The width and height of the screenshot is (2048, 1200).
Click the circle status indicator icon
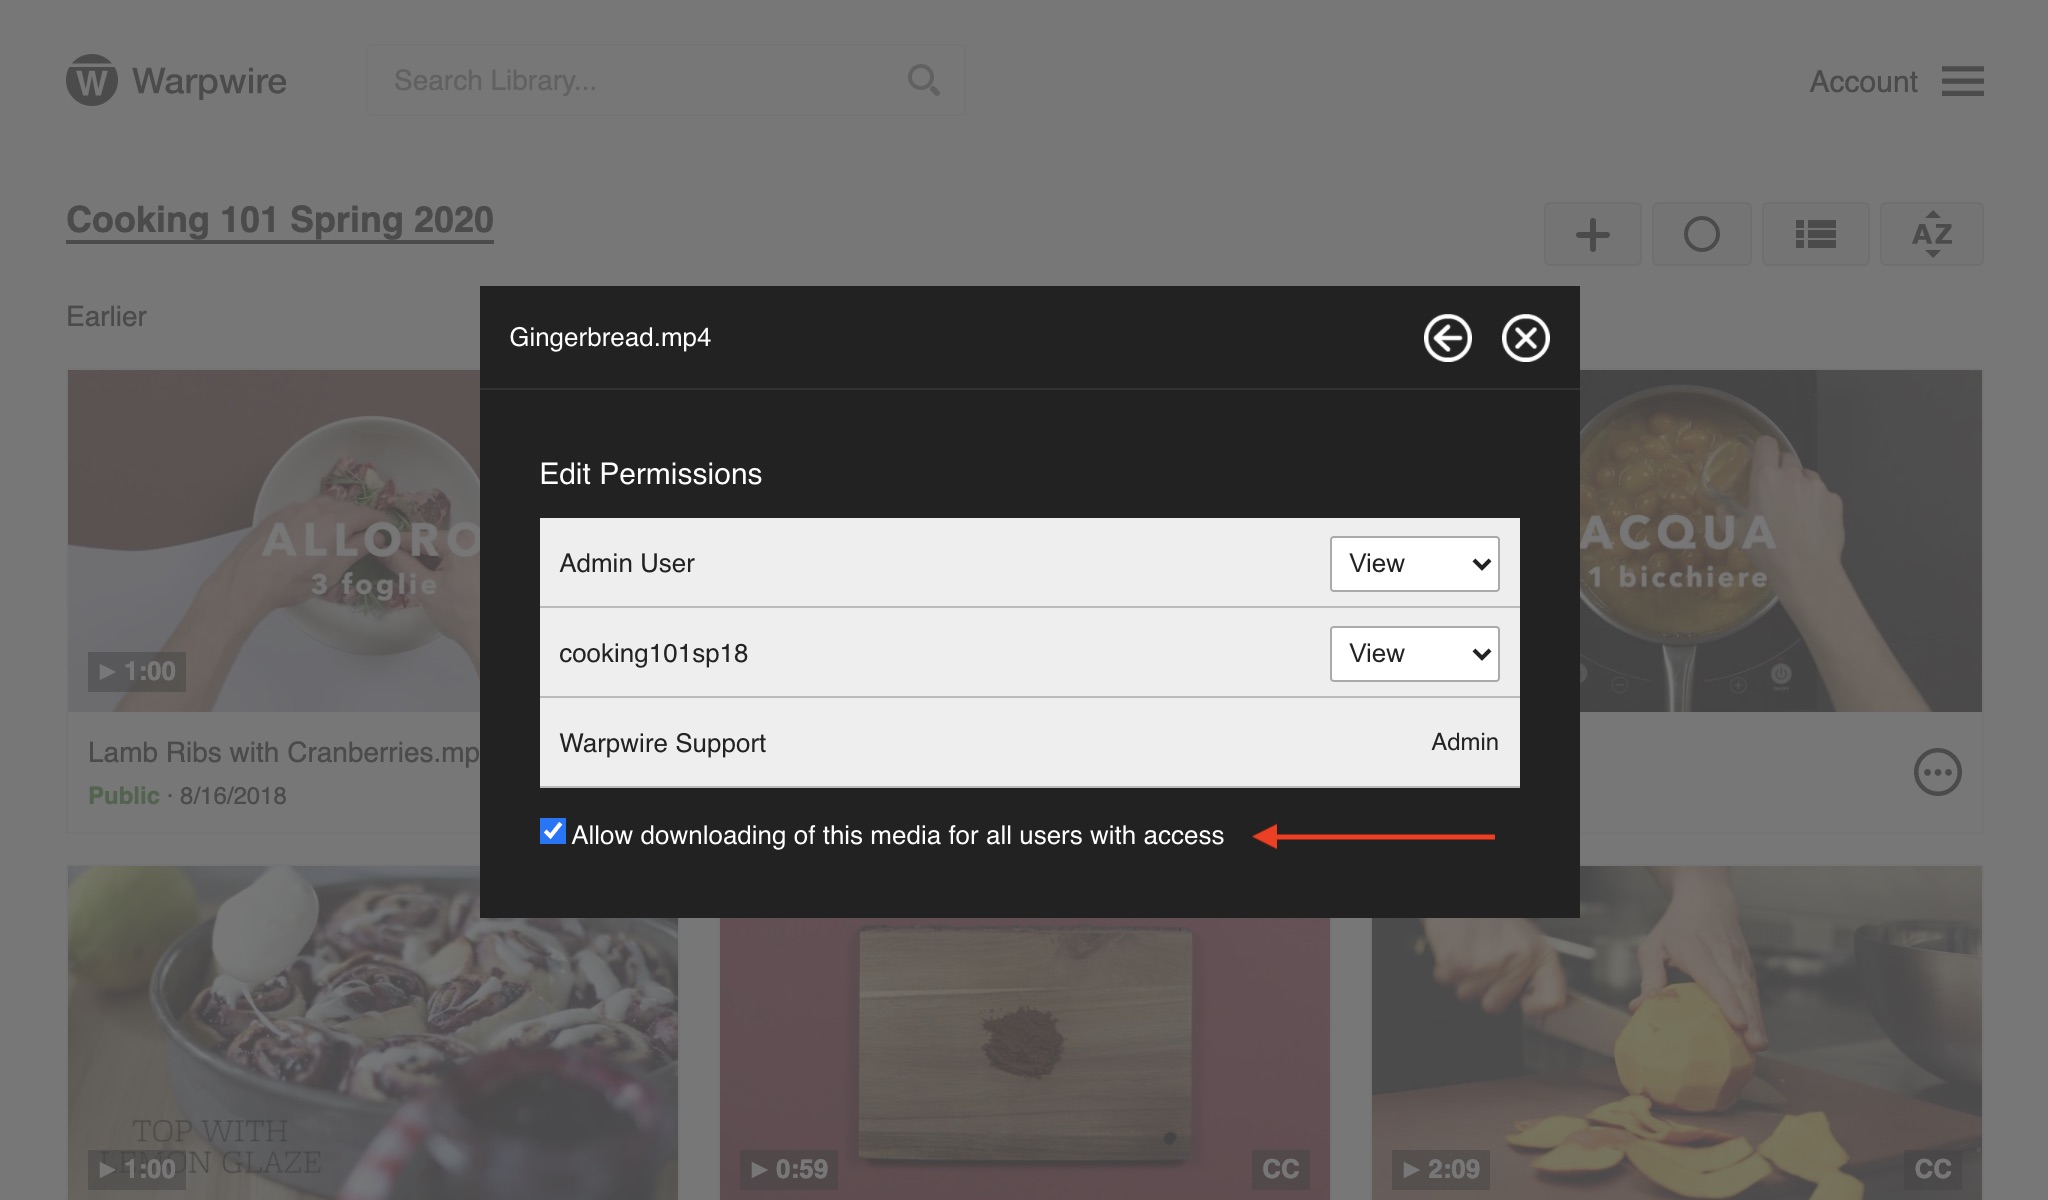click(1702, 233)
